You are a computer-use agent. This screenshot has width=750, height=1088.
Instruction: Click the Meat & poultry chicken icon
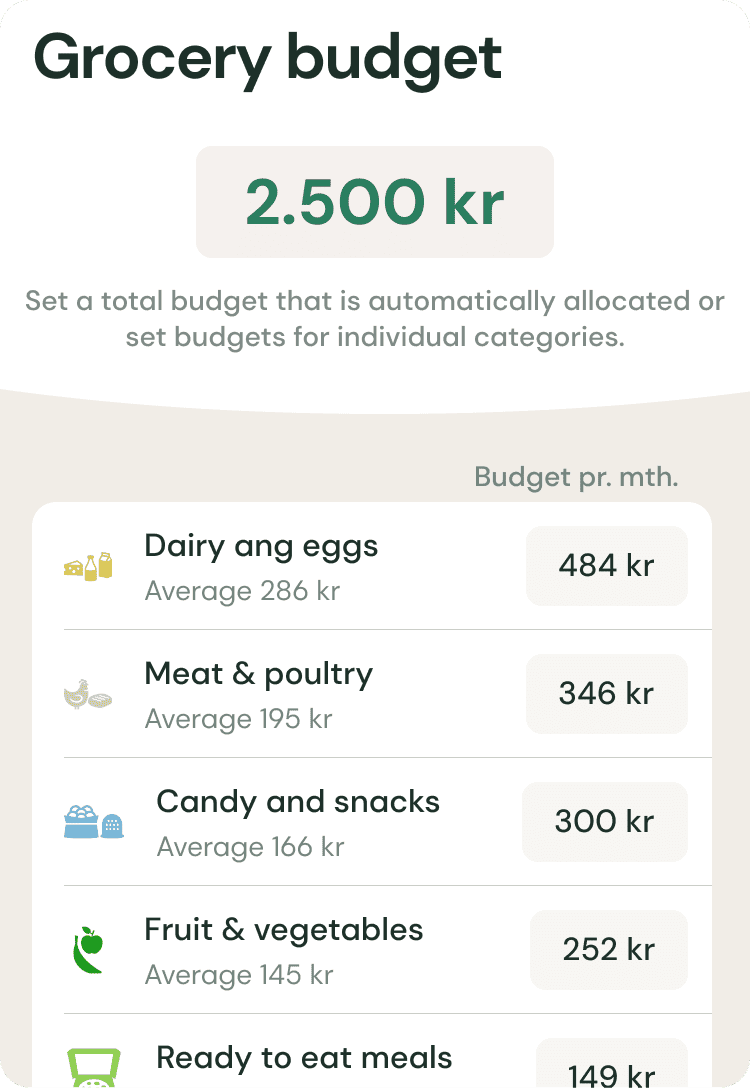point(88,694)
